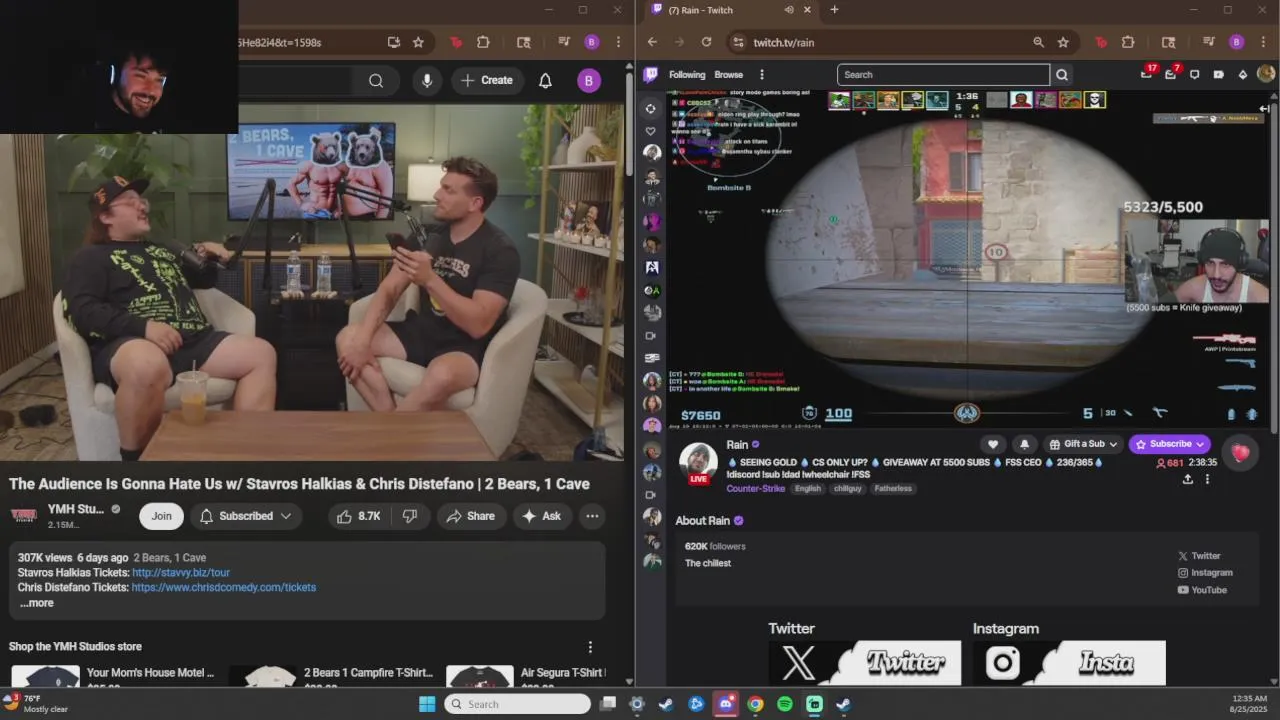Go to the Twitch Following tab

tap(687, 74)
